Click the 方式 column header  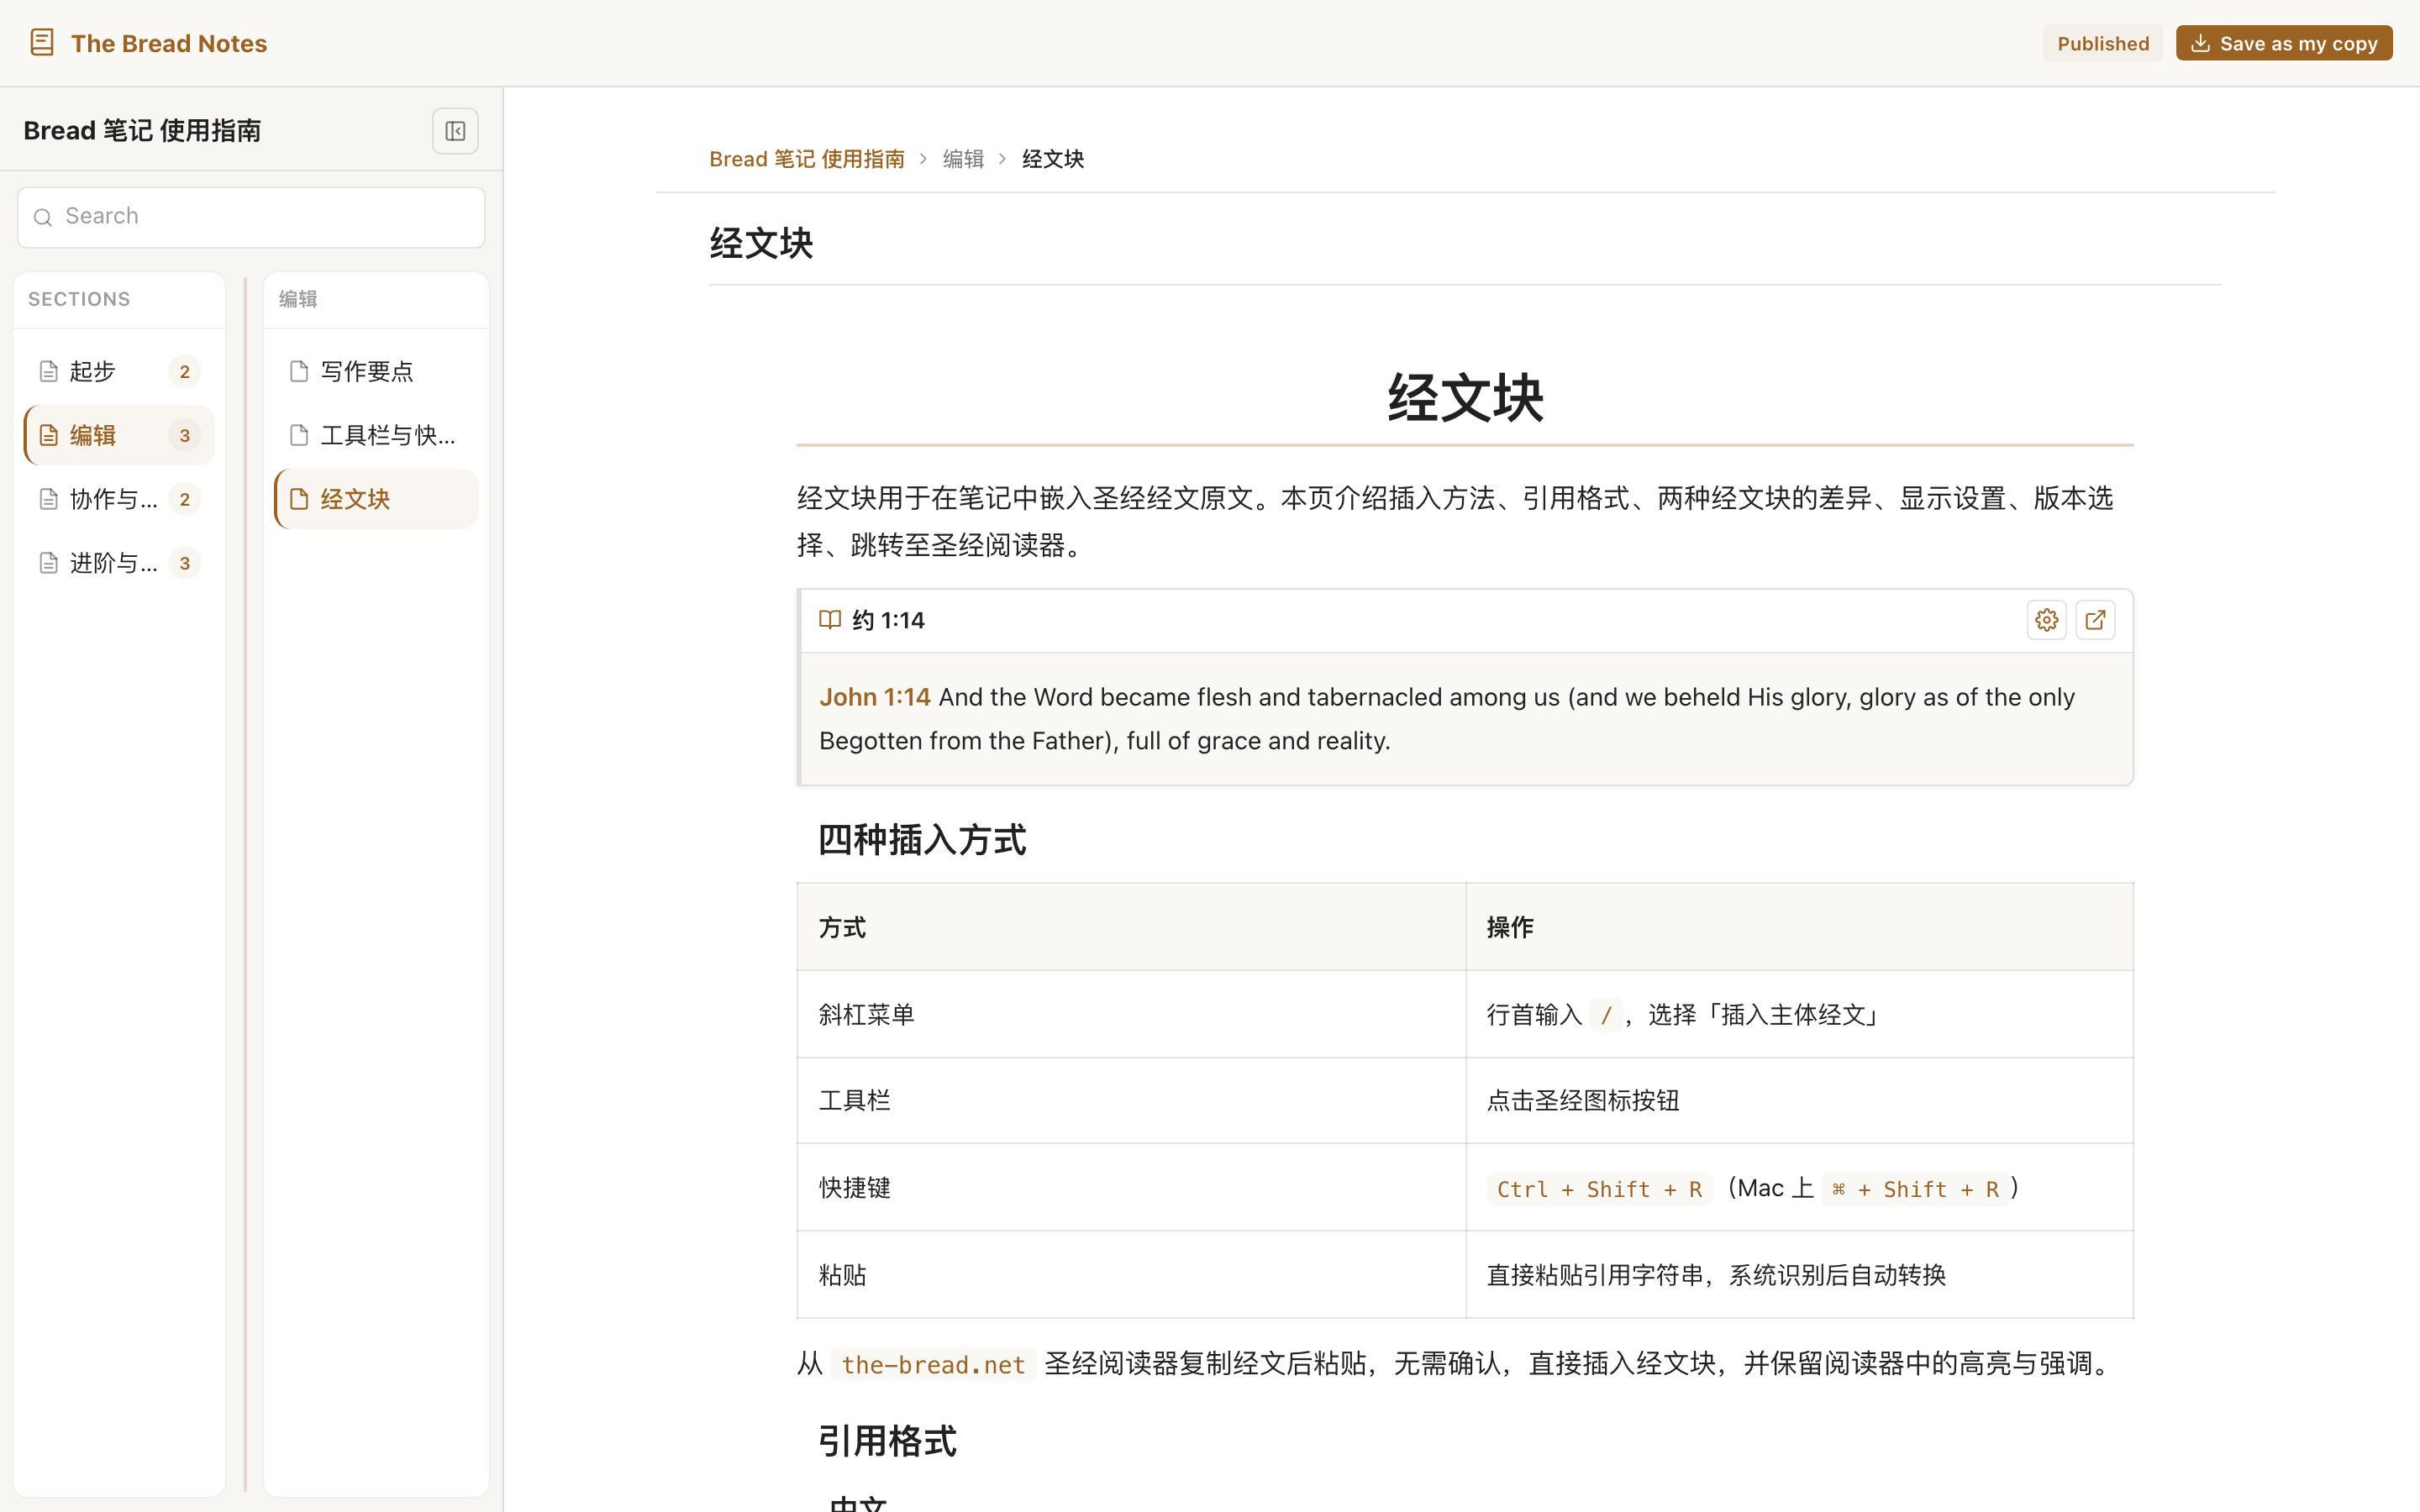pos(1131,927)
